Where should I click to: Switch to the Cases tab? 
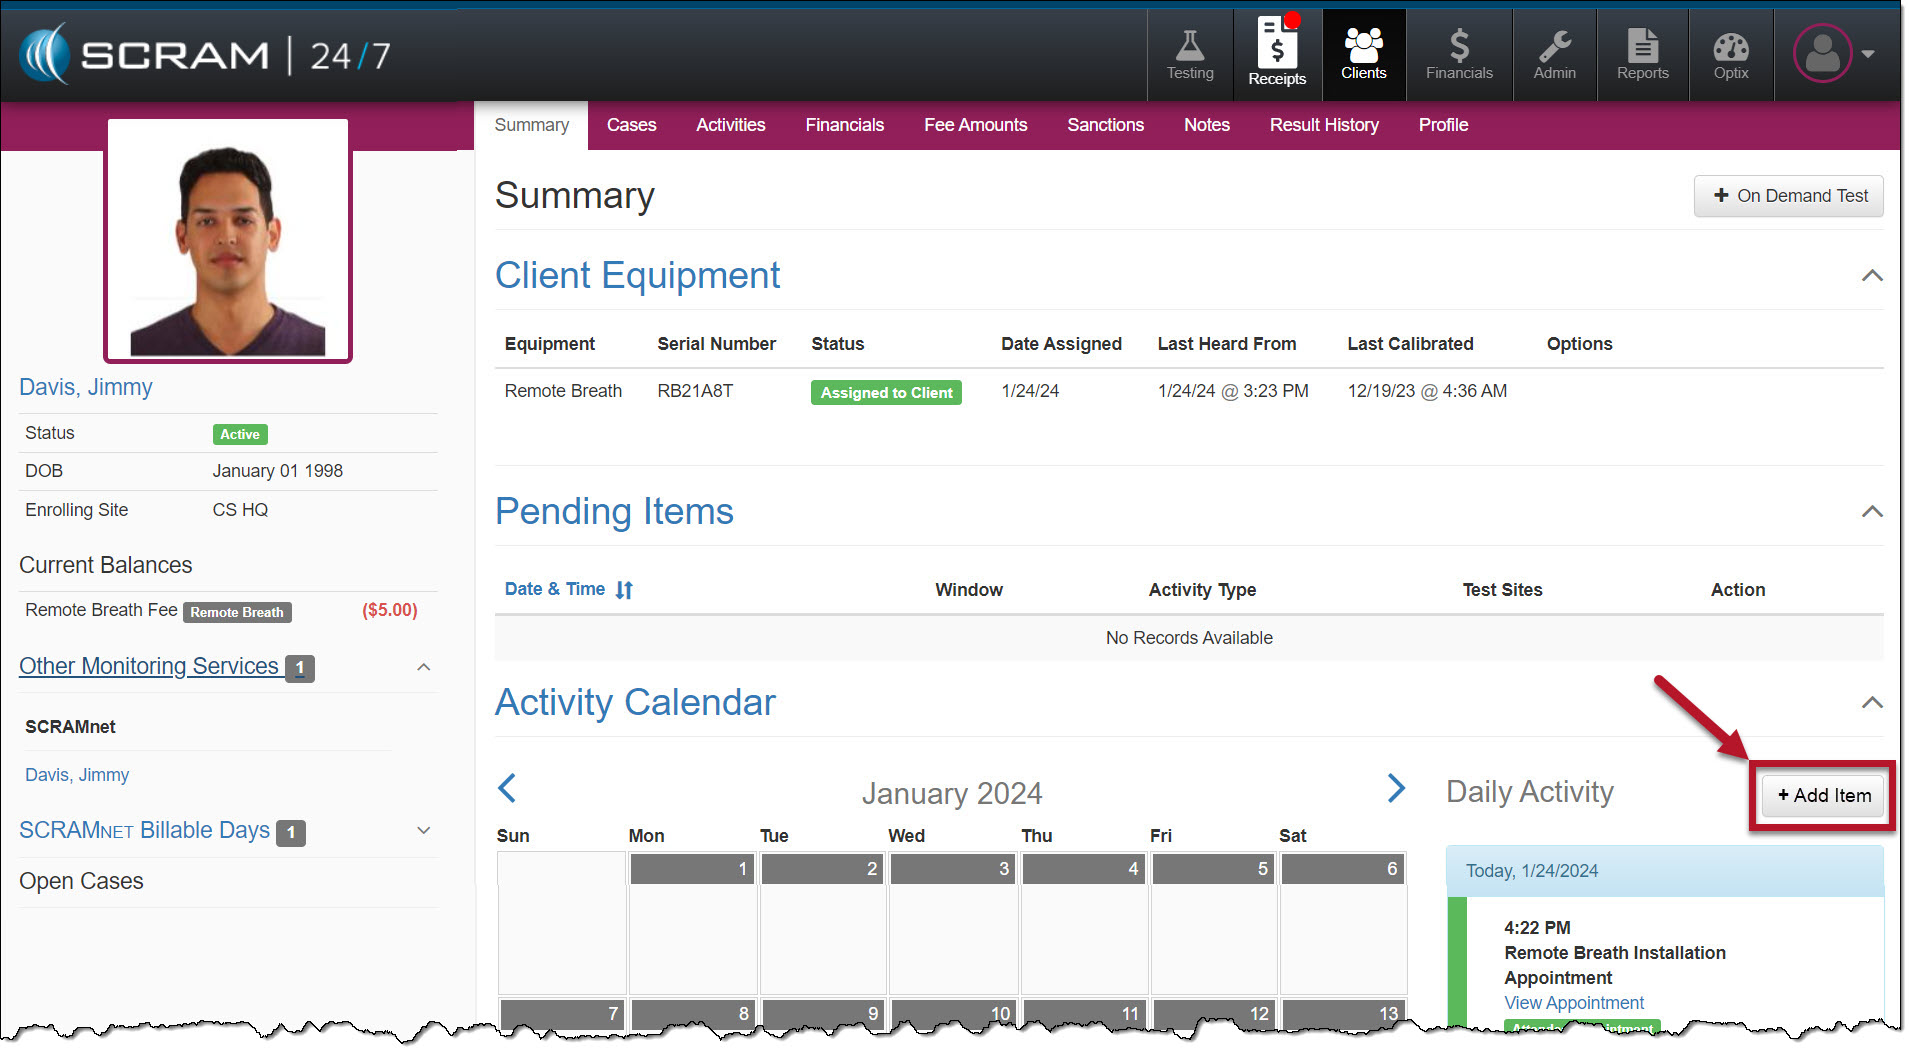click(x=631, y=125)
